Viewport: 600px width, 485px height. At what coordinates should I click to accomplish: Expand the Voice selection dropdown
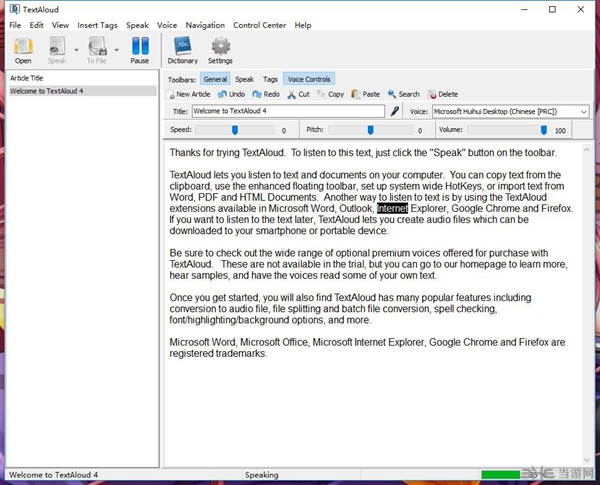tap(583, 112)
